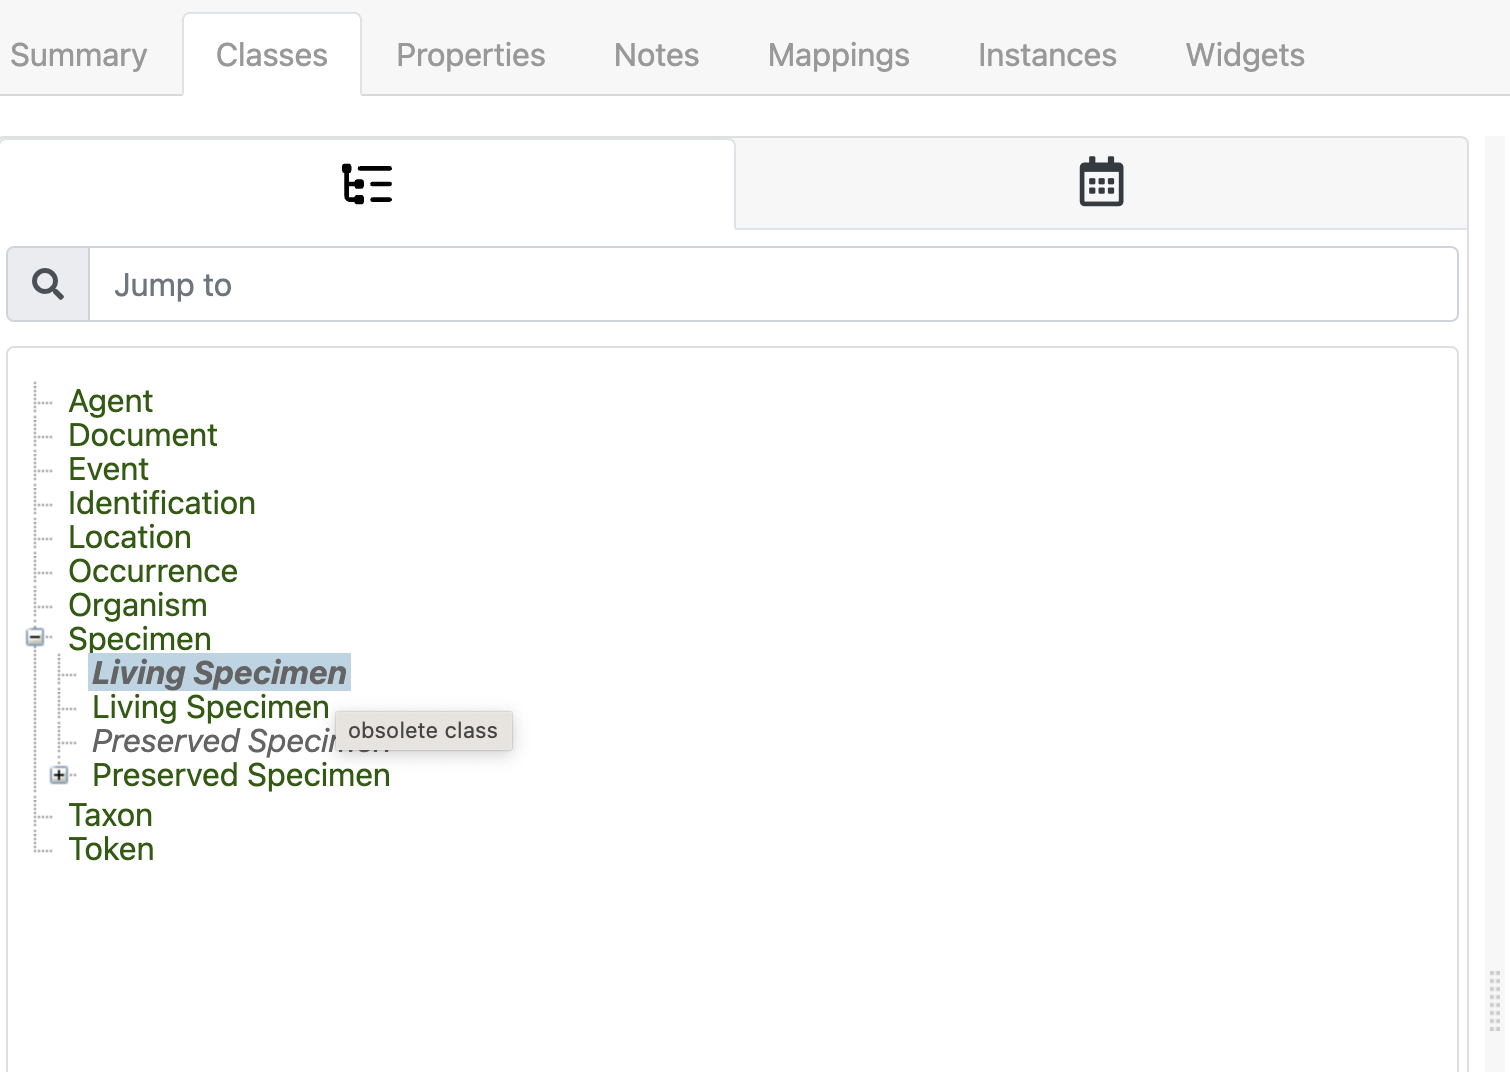Open the calendar view icon

click(x=1100, y=183)
